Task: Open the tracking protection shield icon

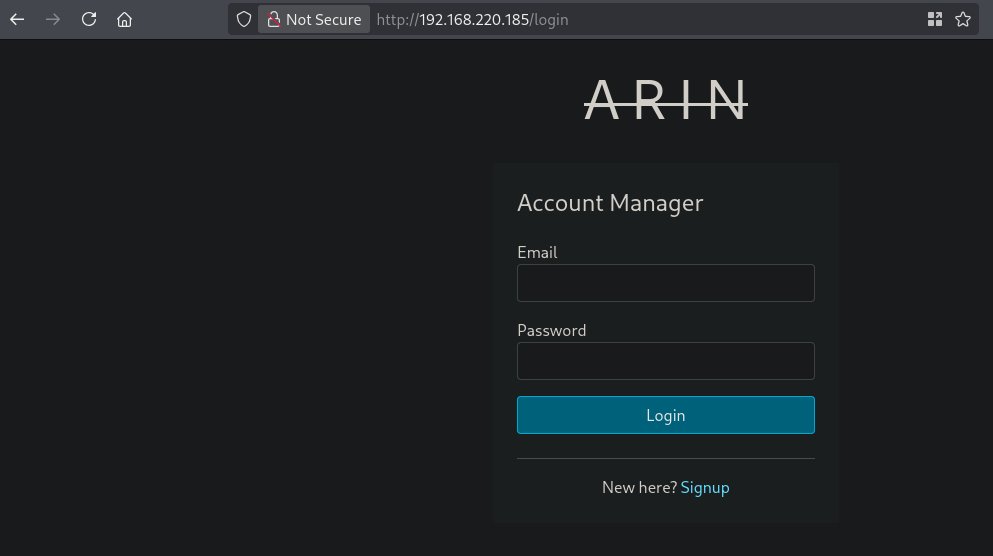Action: [x=244, y=20]
